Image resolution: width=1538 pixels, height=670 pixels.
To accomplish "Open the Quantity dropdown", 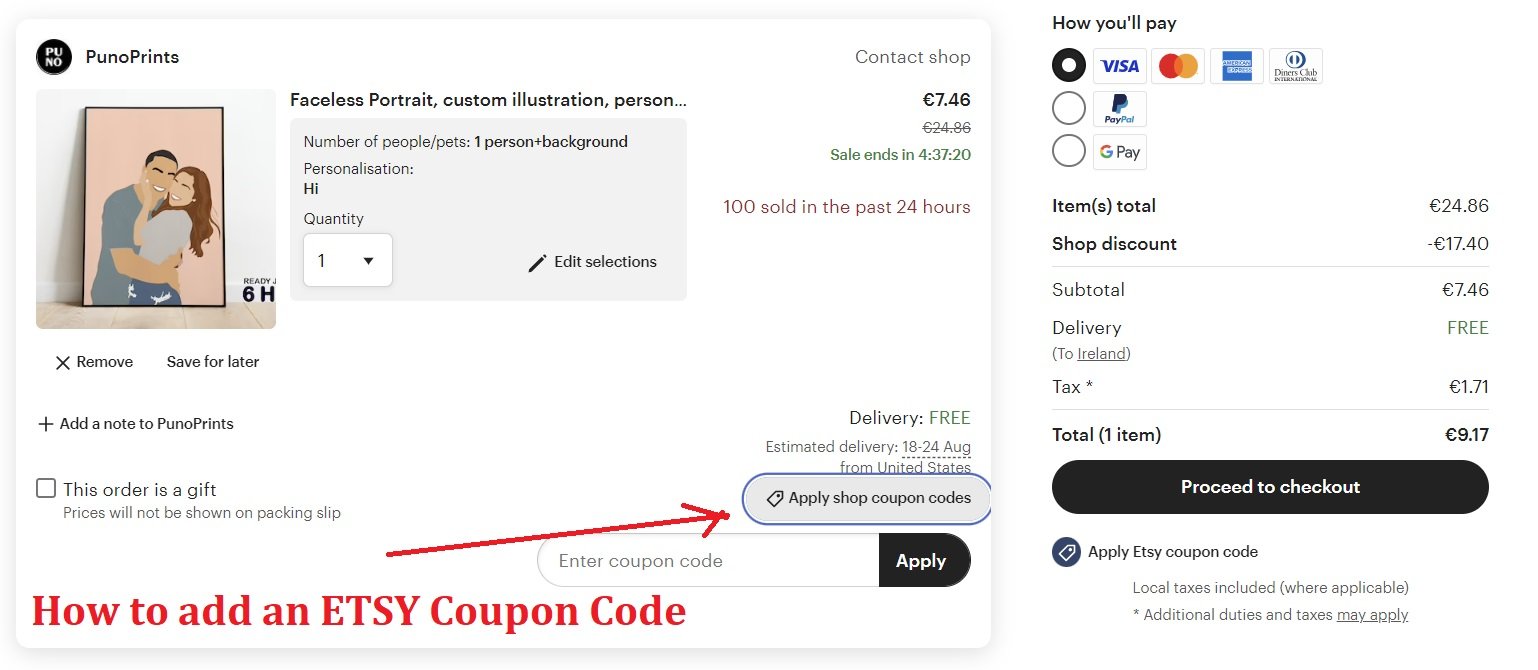I will point(347,259).
